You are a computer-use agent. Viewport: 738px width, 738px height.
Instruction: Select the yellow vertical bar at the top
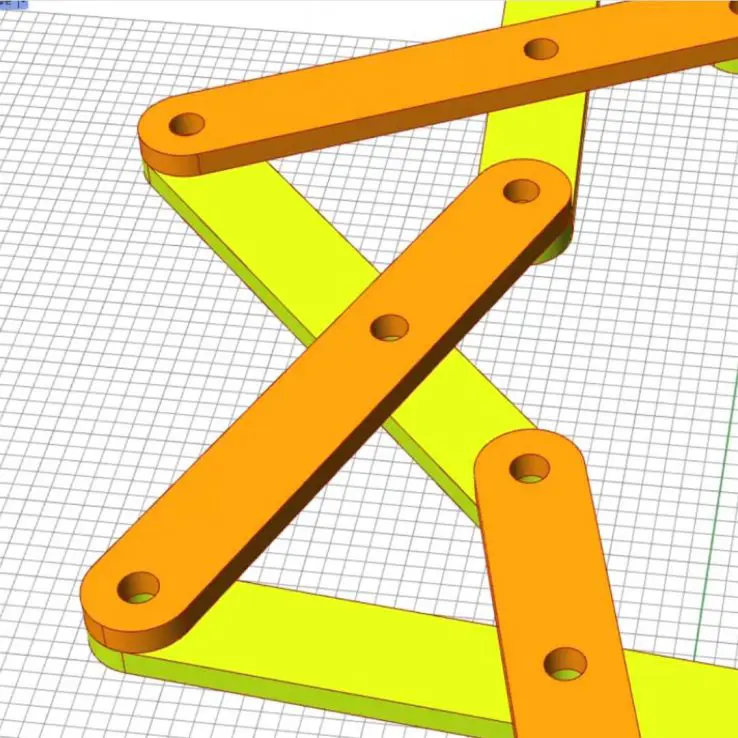(530, 130)
